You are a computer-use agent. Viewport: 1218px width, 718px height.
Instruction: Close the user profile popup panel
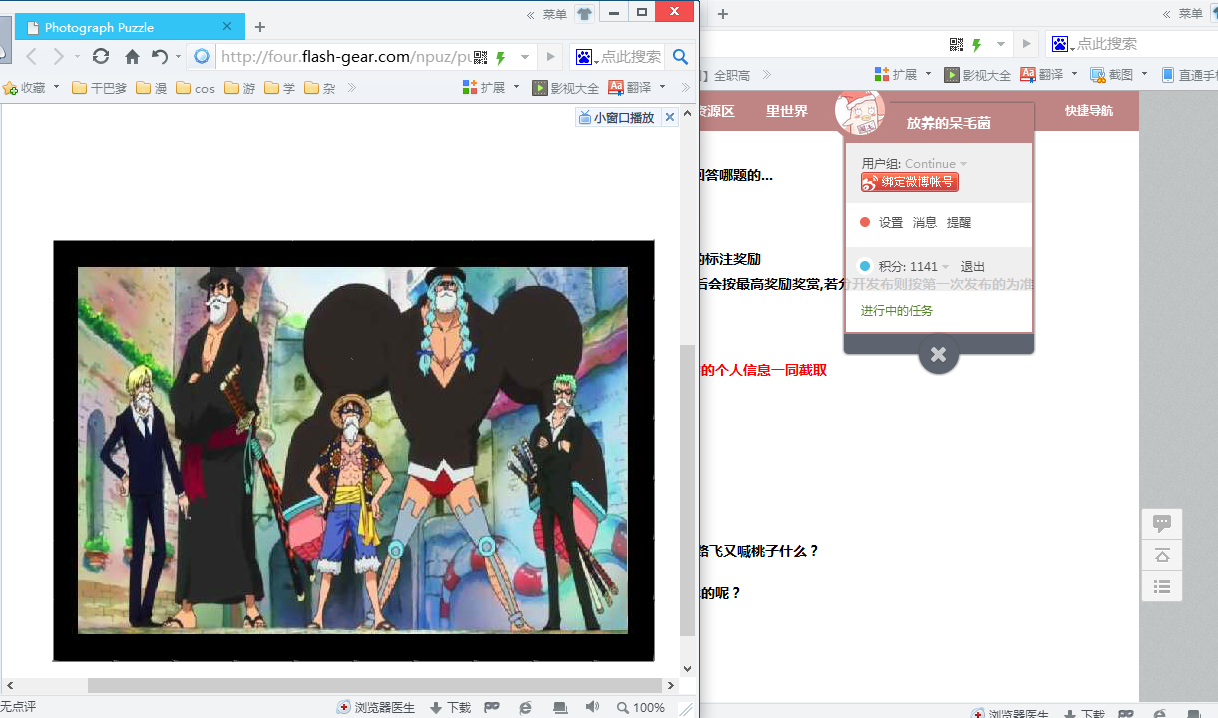(938, 354)
